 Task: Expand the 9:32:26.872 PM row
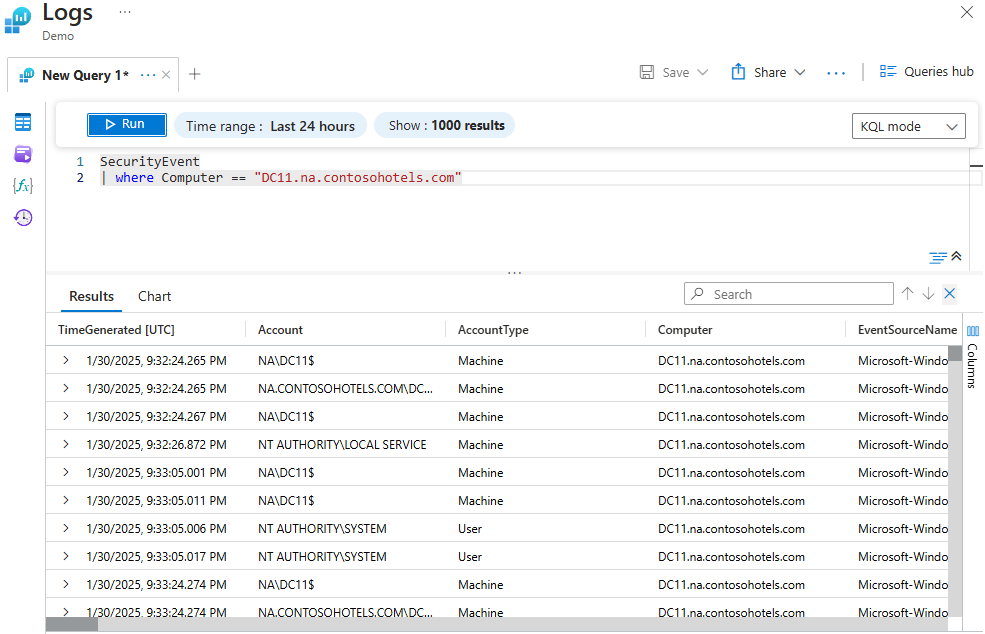[x=65, y=444]
